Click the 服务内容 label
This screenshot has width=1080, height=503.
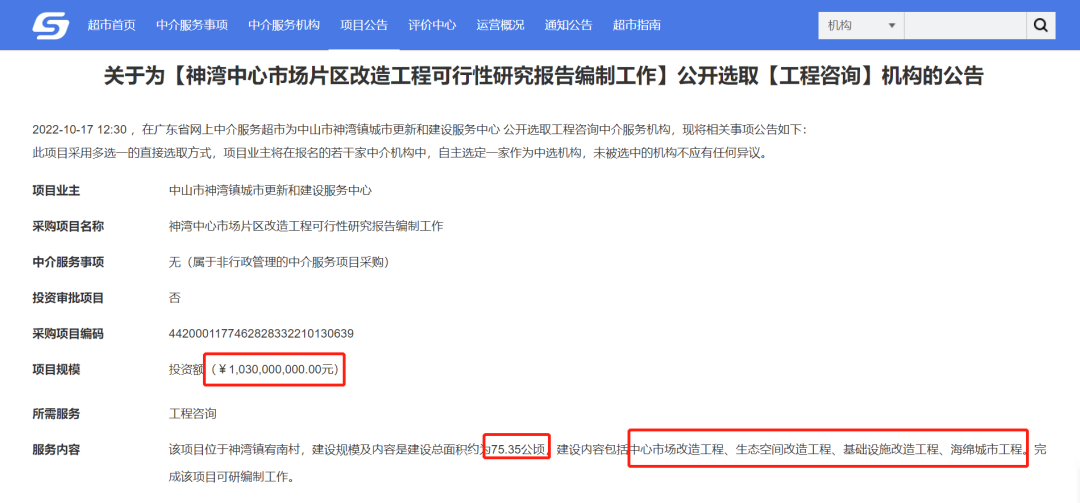pos(56,450)
